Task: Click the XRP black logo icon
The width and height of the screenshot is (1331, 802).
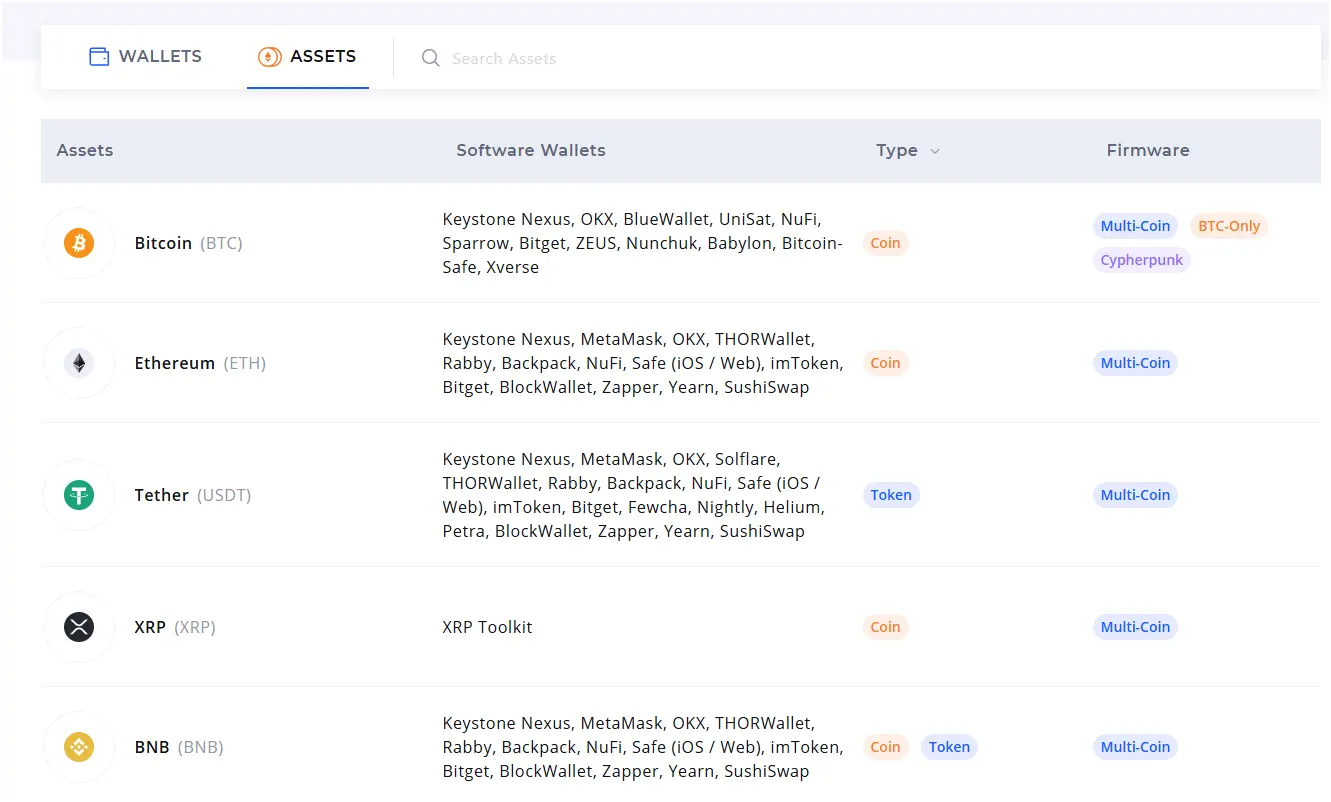Action: pos(79,627)
